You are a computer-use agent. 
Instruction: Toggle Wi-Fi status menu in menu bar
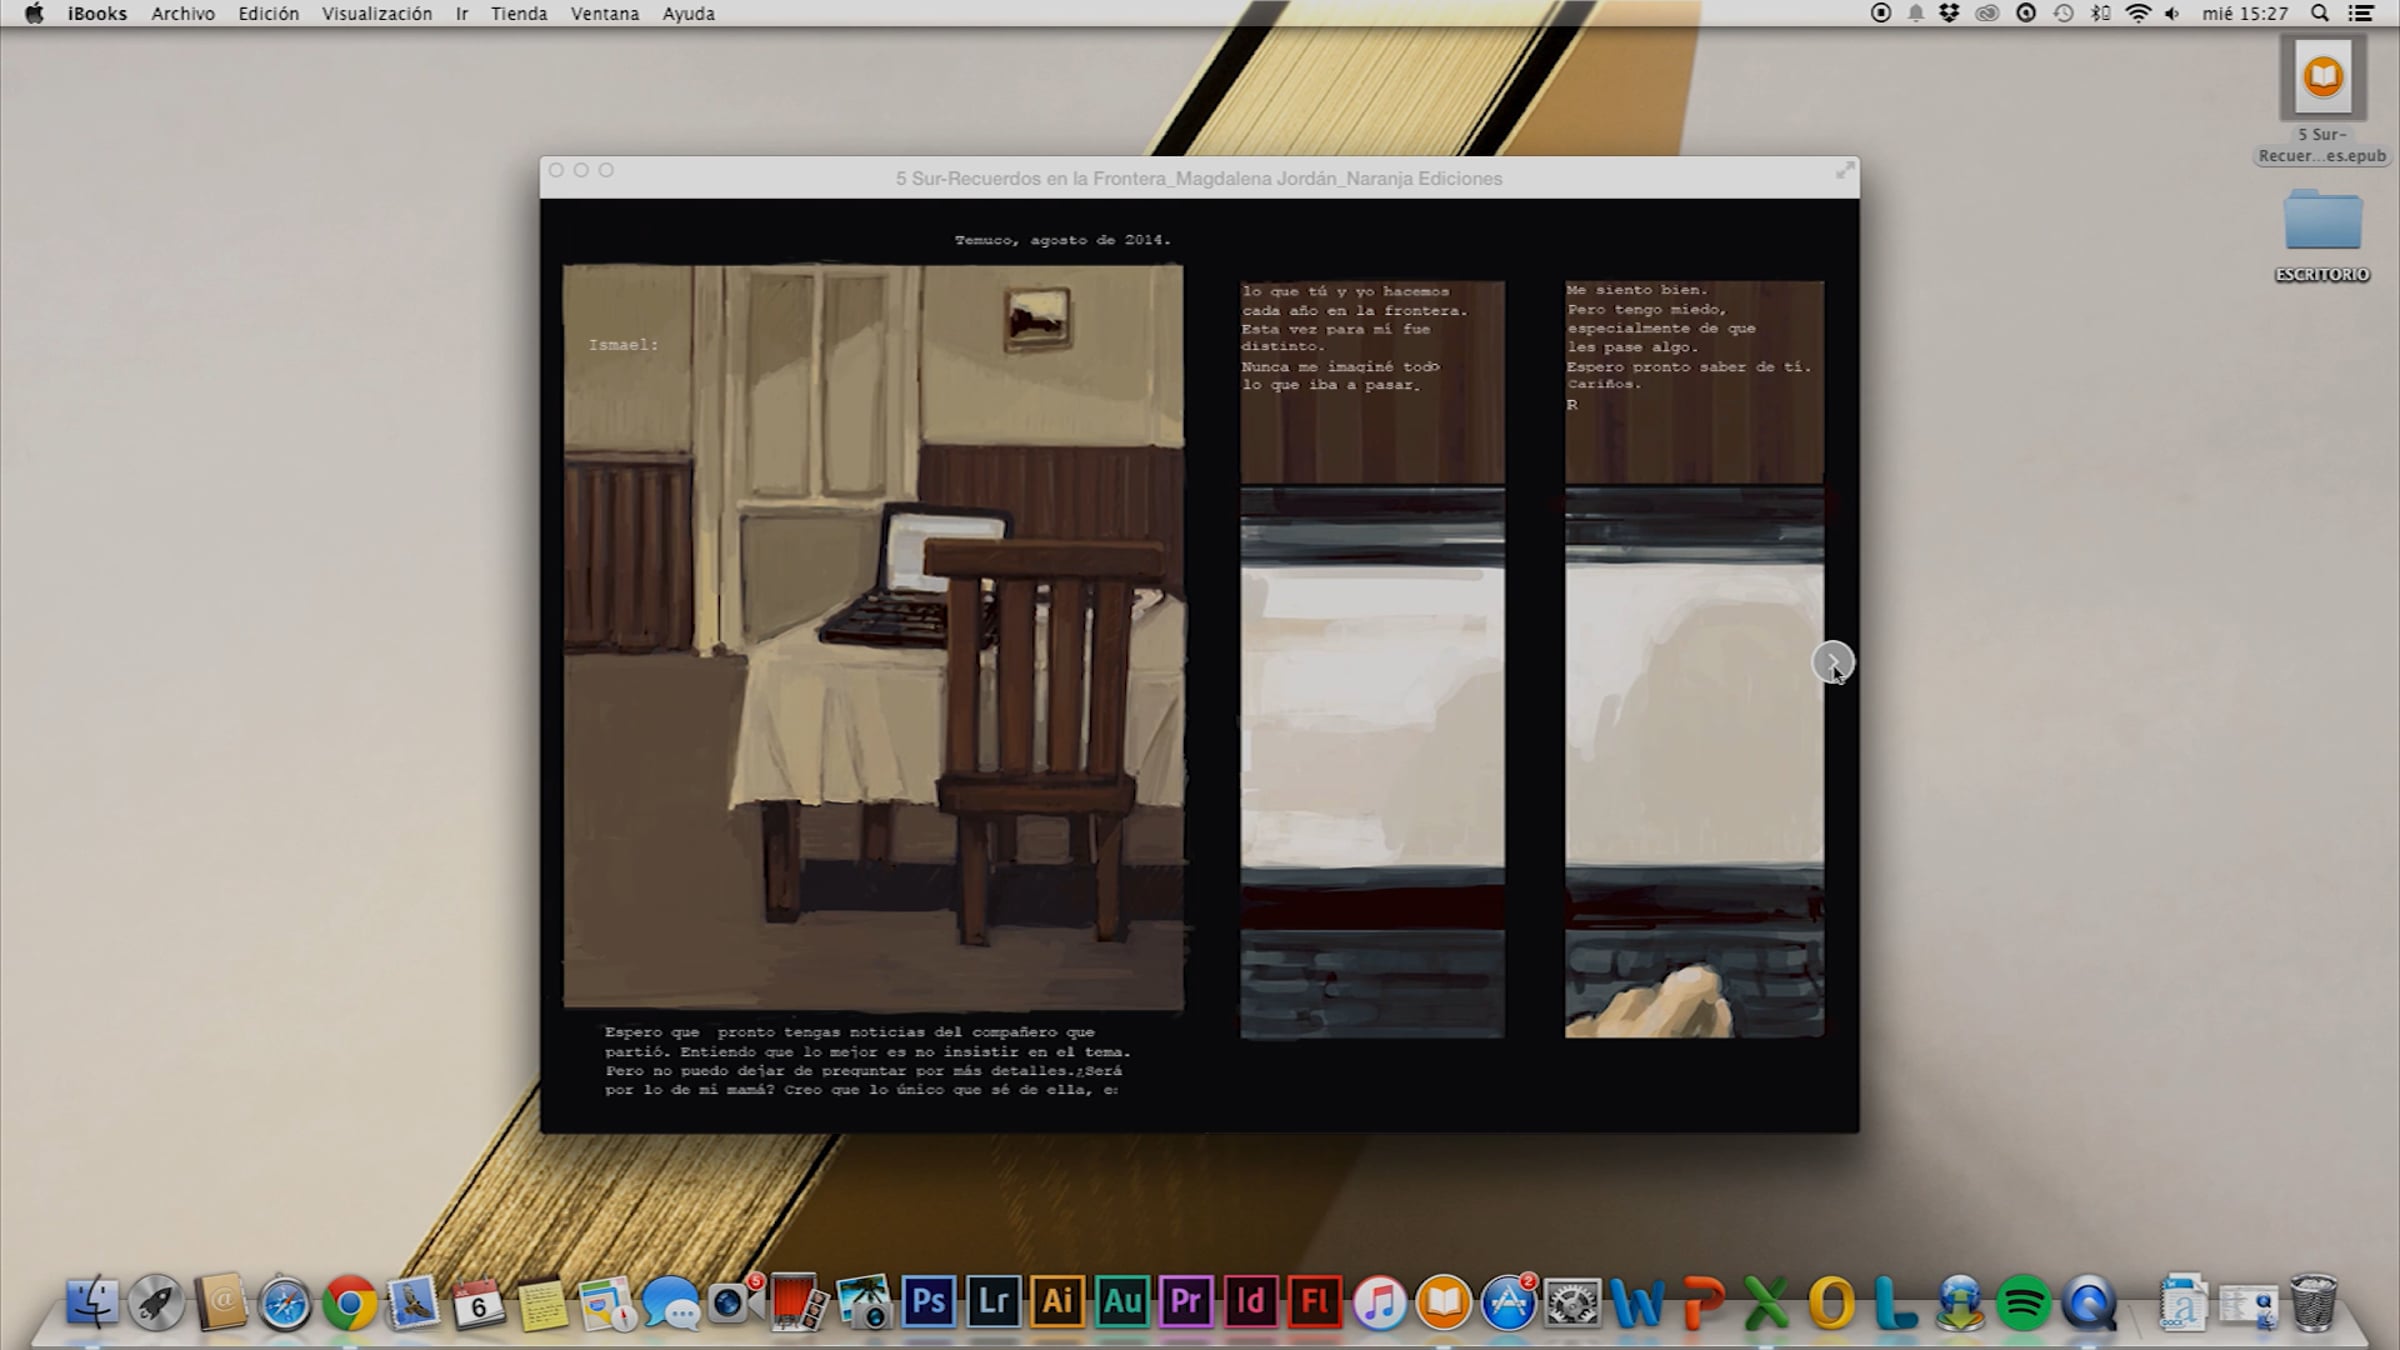pos(2137,14)
